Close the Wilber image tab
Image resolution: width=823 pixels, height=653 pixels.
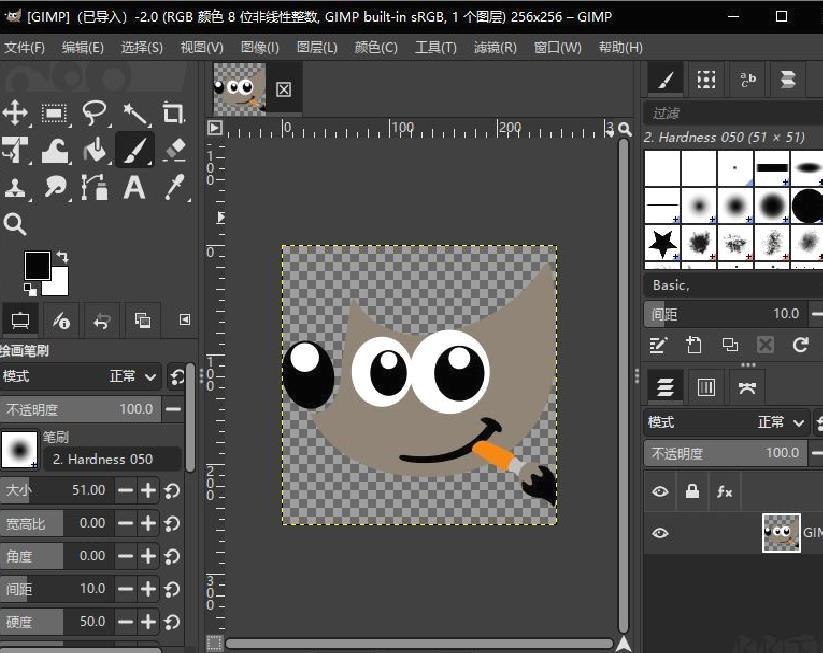pos(283,89)
